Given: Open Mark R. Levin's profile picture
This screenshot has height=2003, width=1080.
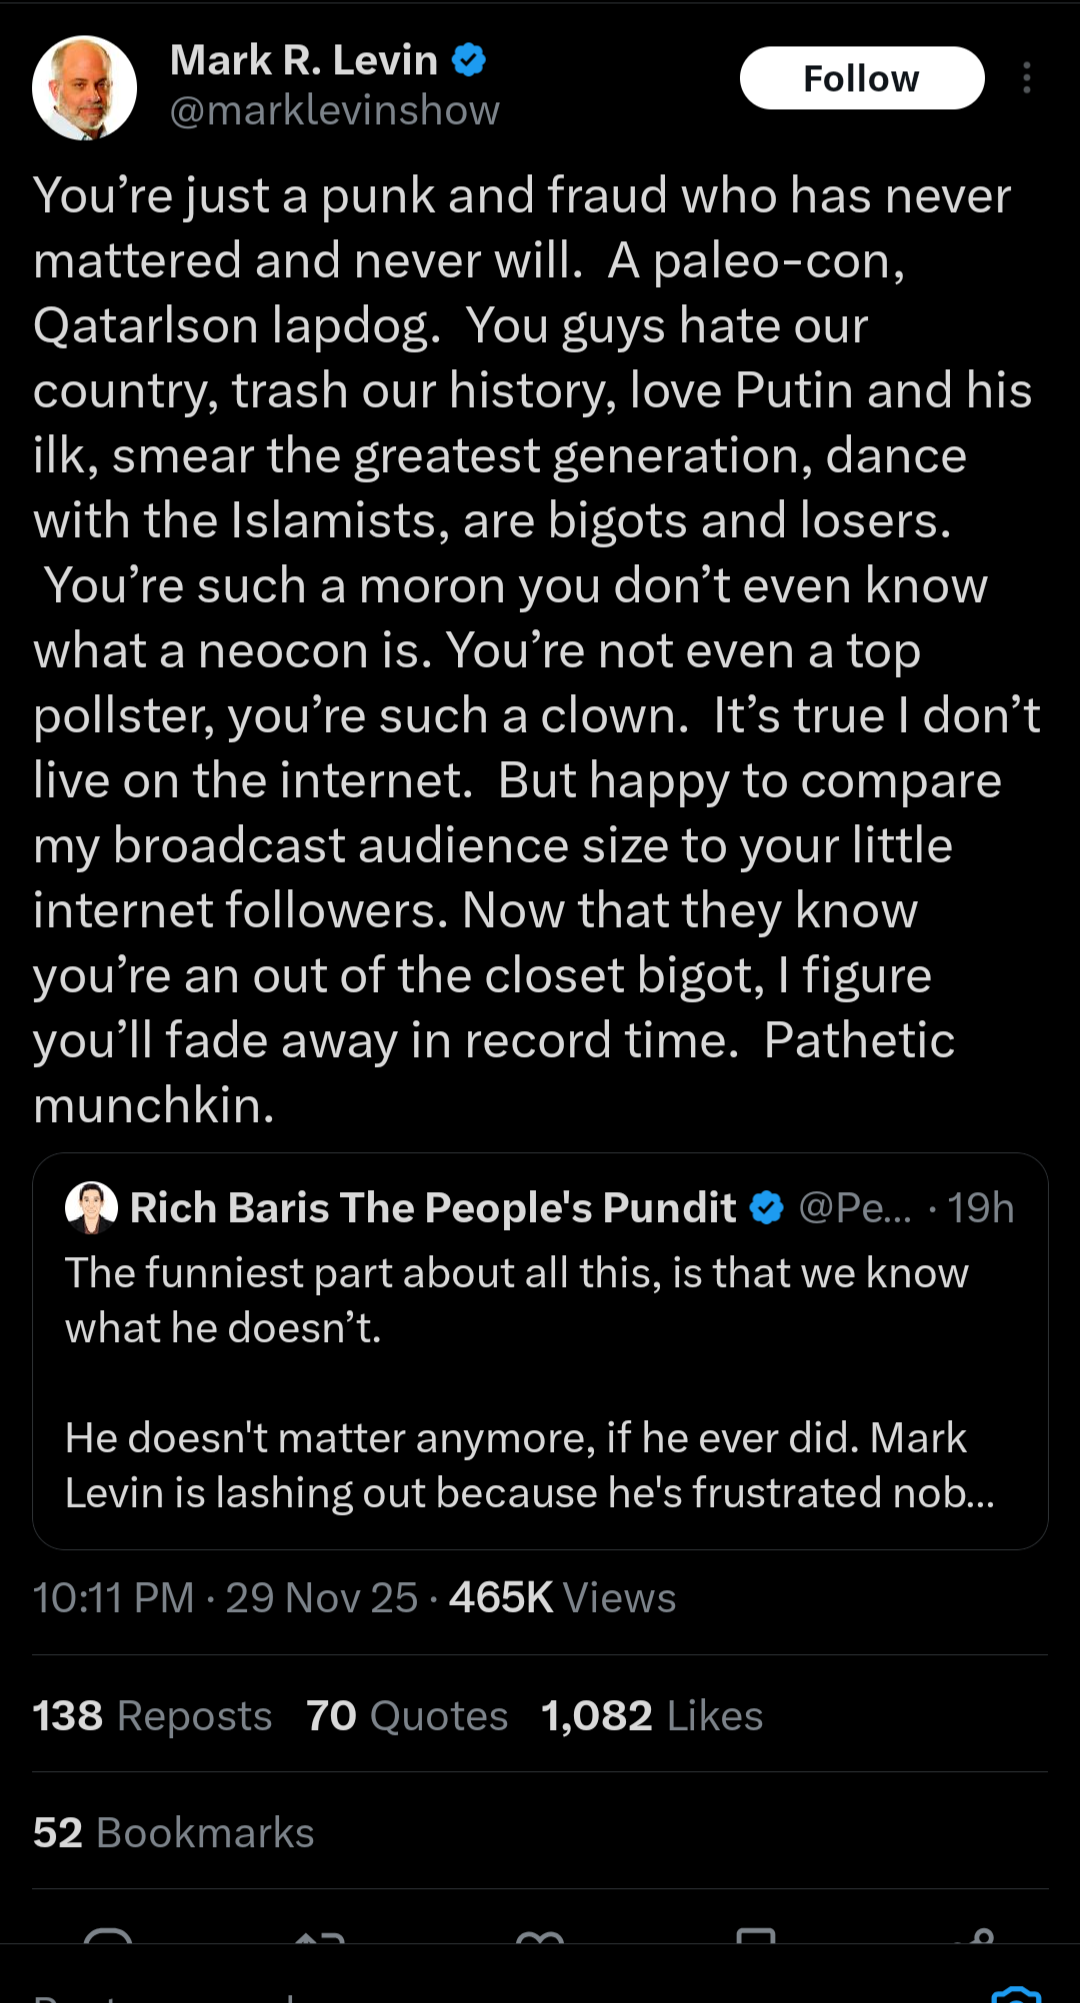Looking at the screenshot, I should click(84, 88).
